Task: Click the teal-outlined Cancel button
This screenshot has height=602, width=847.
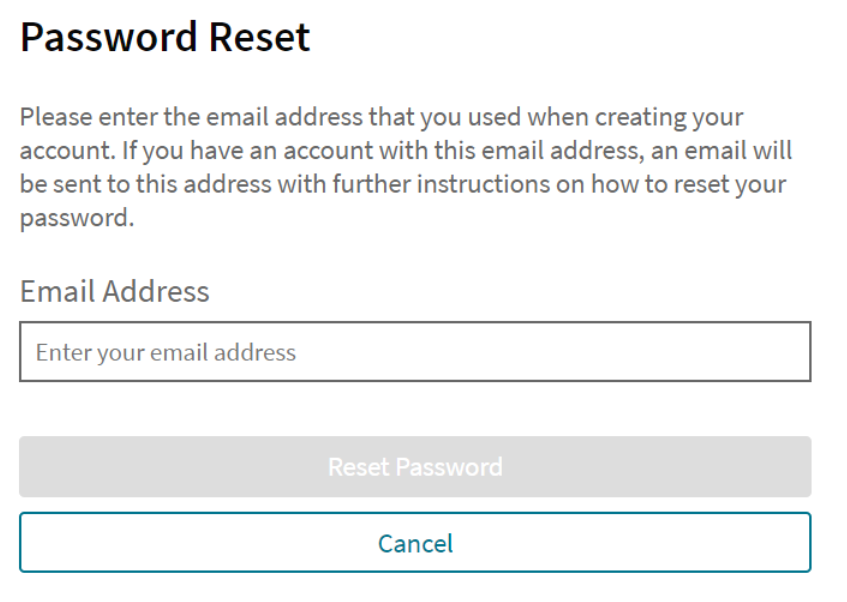Action: [x=415, y=543]
